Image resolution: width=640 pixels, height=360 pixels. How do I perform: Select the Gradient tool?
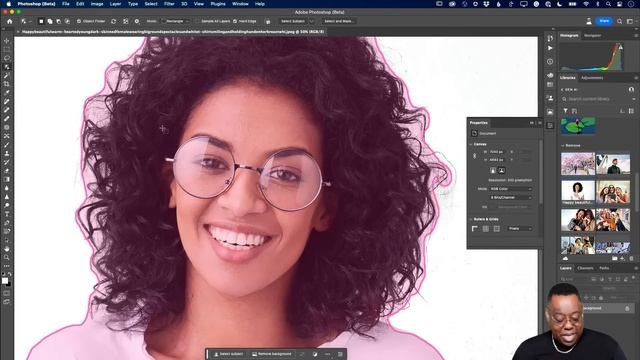7,179
